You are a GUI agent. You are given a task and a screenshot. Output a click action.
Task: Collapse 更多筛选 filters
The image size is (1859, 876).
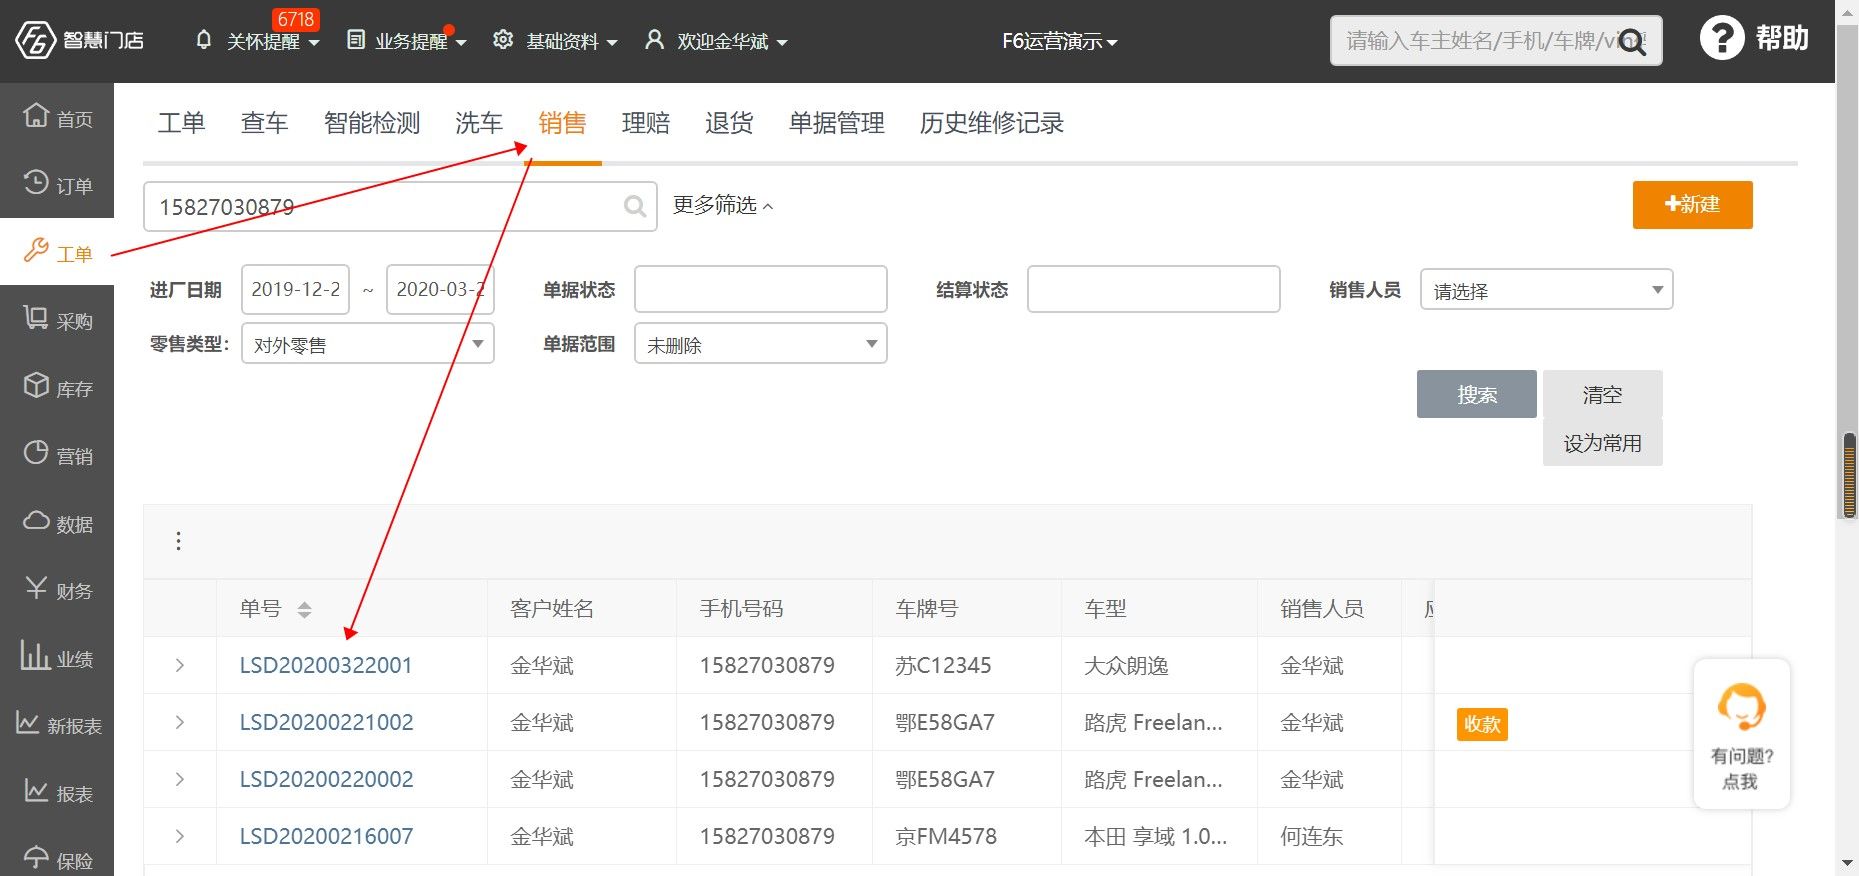(723, 205)
